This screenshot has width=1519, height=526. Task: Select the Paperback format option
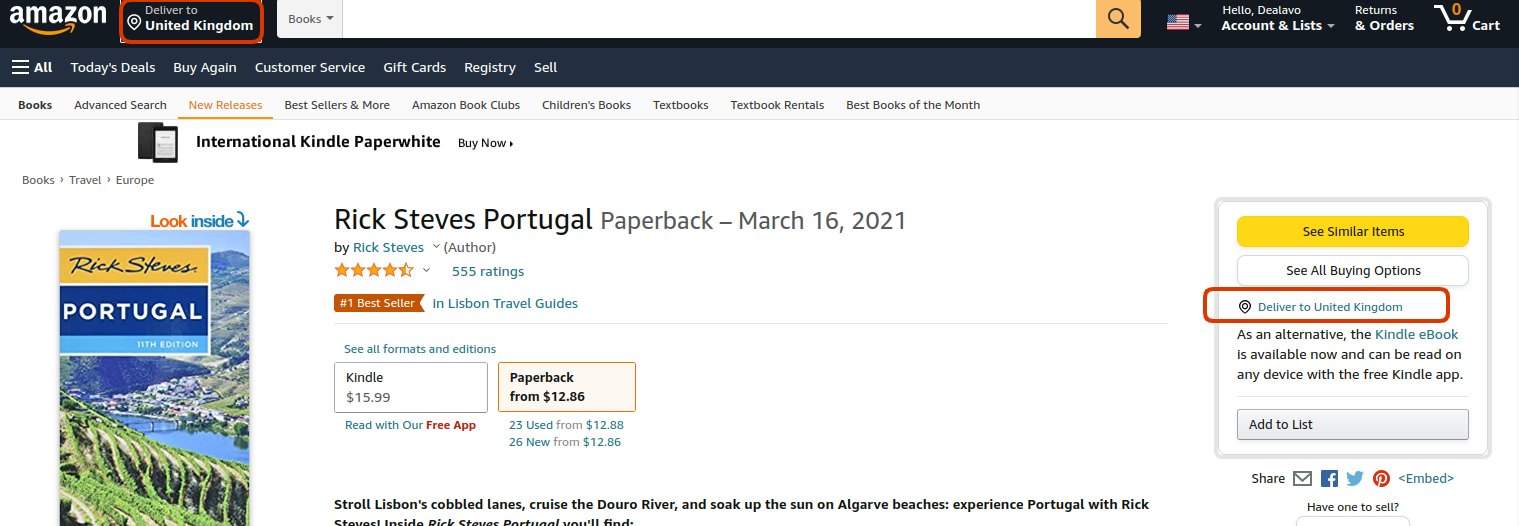click(x=567, y=387)
